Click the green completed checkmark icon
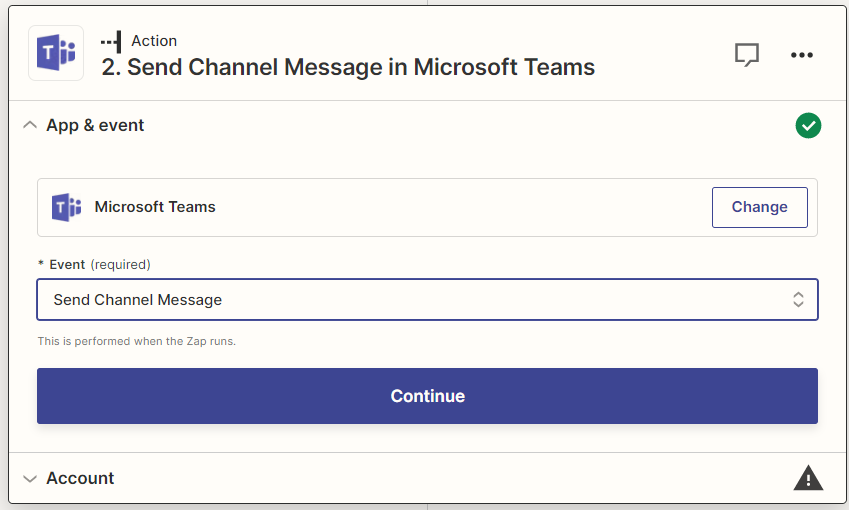 [x=808, y=126]
